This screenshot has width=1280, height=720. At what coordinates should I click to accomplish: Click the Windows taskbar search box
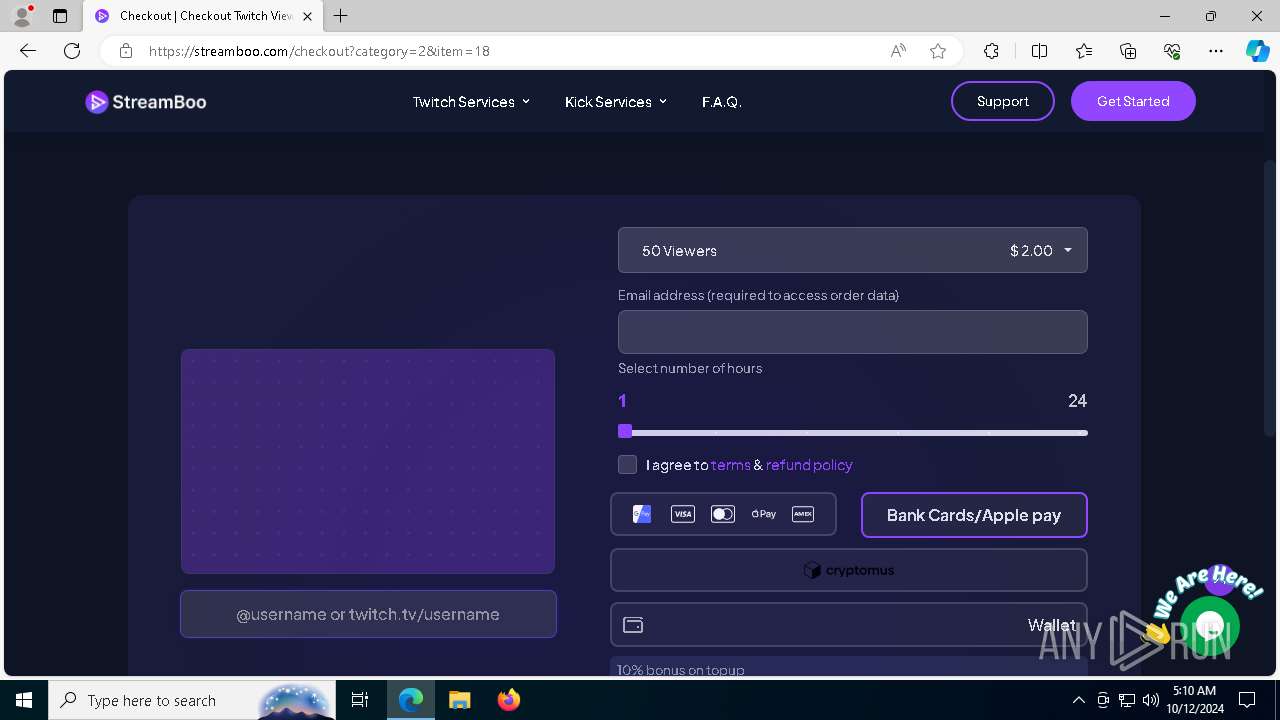coord(192,700)
